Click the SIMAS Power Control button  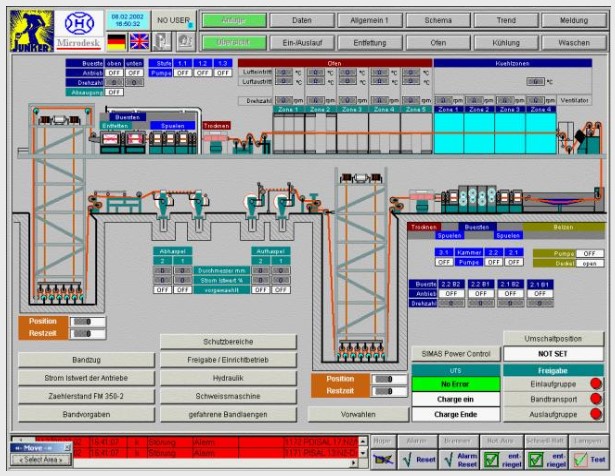(x=452, y=353)
